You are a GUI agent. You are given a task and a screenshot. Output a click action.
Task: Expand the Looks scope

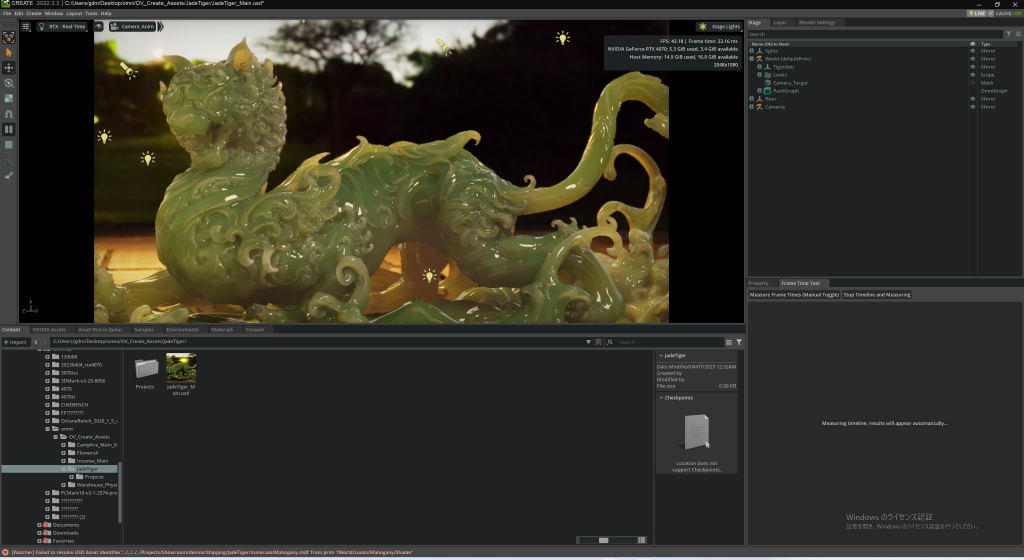(x=760, y=74)
